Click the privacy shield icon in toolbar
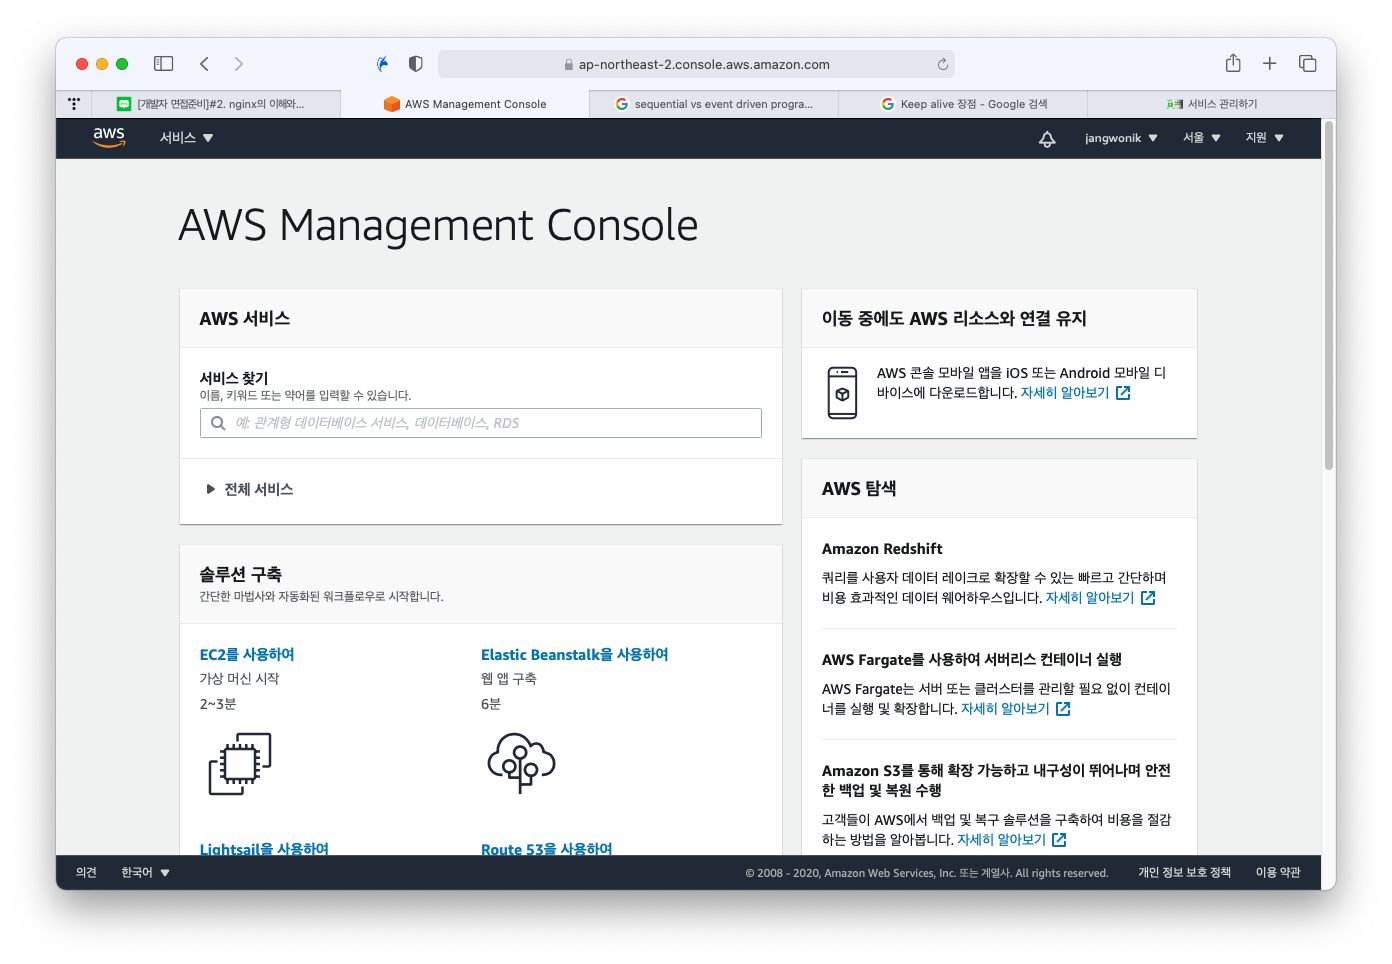 416,64
